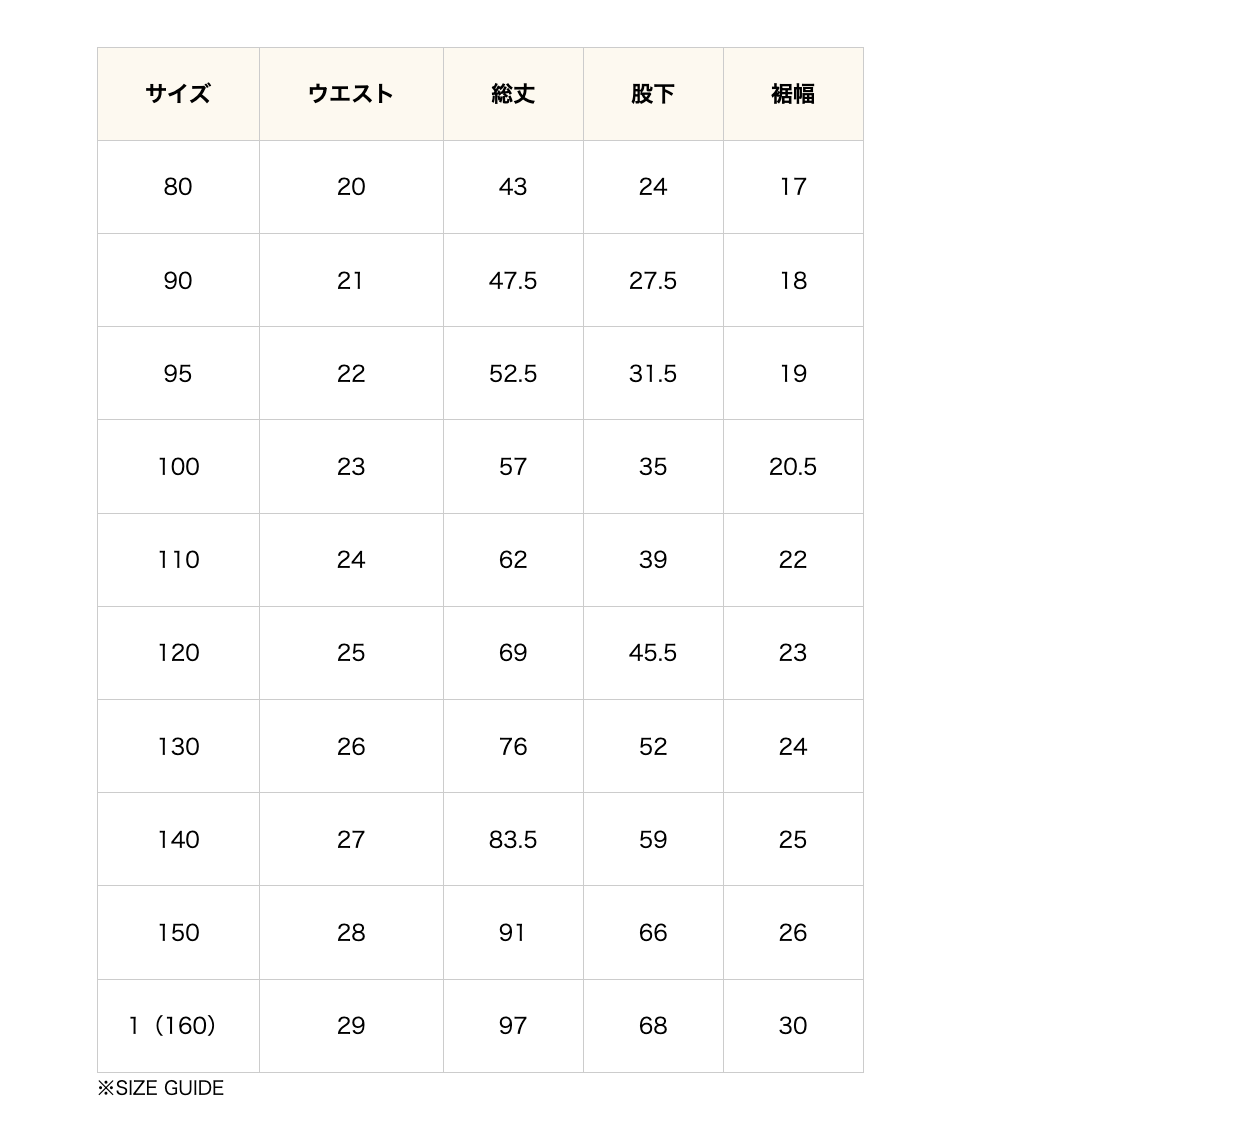Select the 股下 column header
This screenshot has height=1122, width=1238.
[x=653, y=94]
